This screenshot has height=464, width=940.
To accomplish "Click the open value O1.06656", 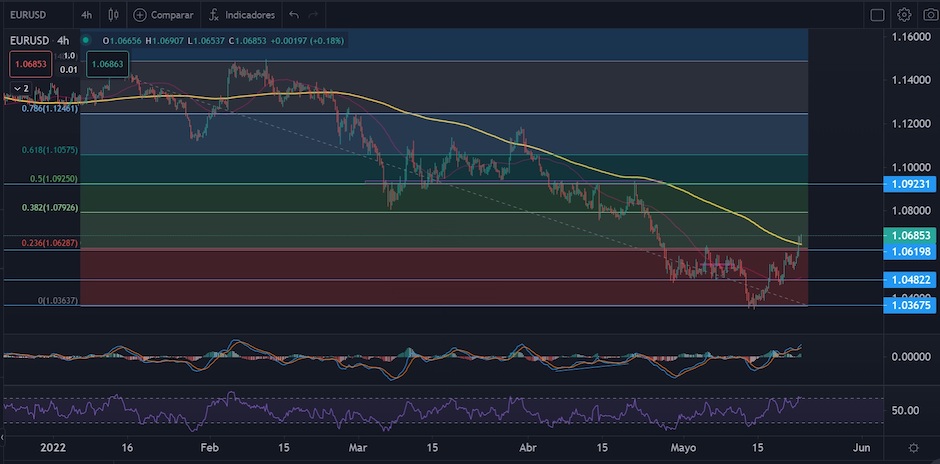I will [123, 41].
